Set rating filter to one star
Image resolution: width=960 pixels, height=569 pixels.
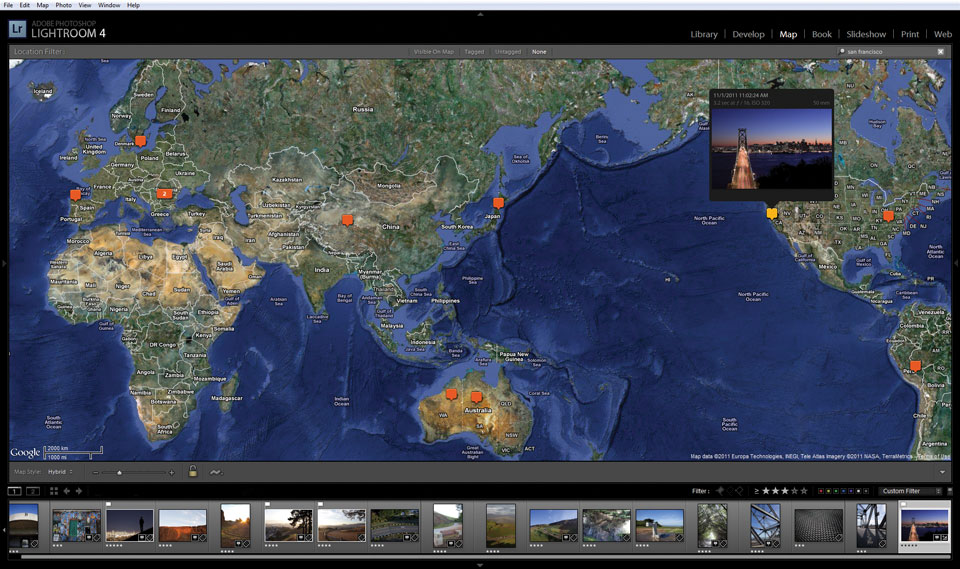[766, 491]
